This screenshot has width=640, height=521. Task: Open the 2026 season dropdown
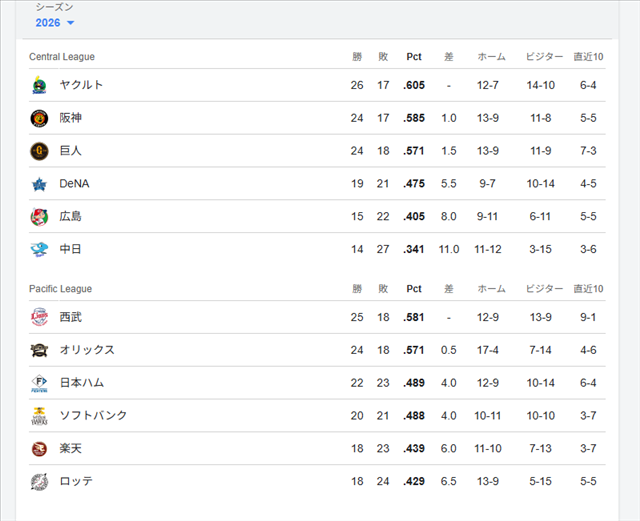(55, 23)
